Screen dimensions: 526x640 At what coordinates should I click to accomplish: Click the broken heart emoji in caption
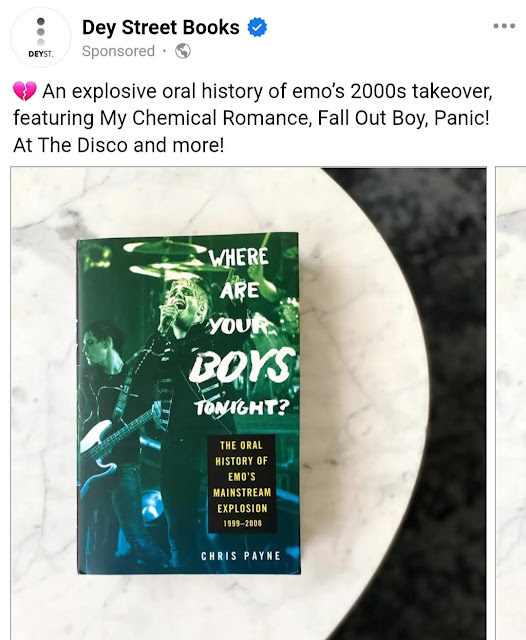pyautogui.click(x=24, y=91)
